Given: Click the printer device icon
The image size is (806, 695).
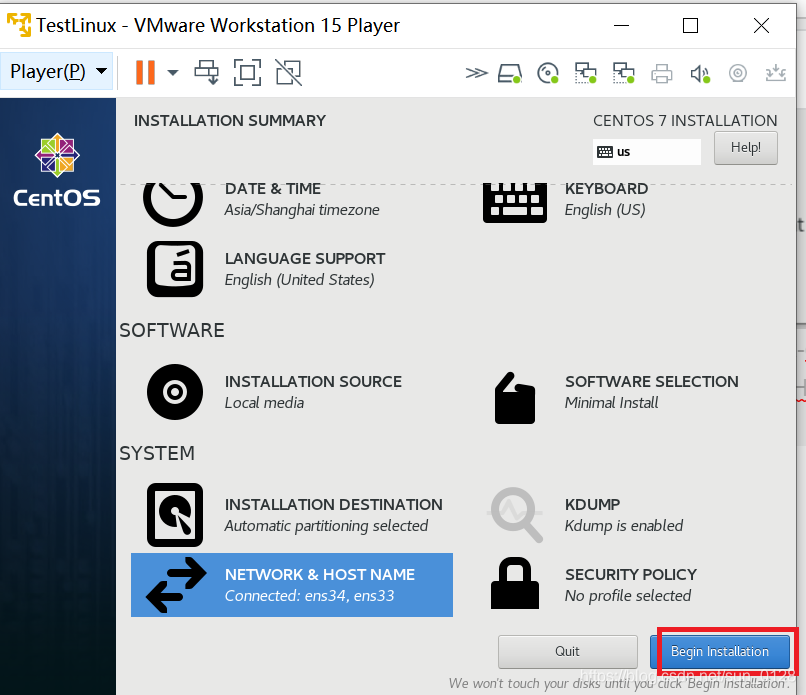Looking at the screenshot, I should point(662,74).
